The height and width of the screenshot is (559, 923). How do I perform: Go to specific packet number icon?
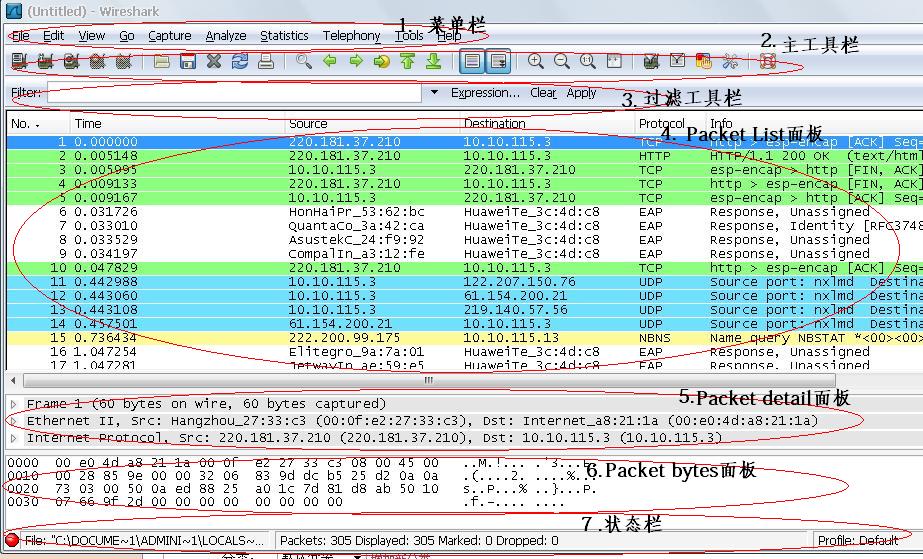pos(381,61)
